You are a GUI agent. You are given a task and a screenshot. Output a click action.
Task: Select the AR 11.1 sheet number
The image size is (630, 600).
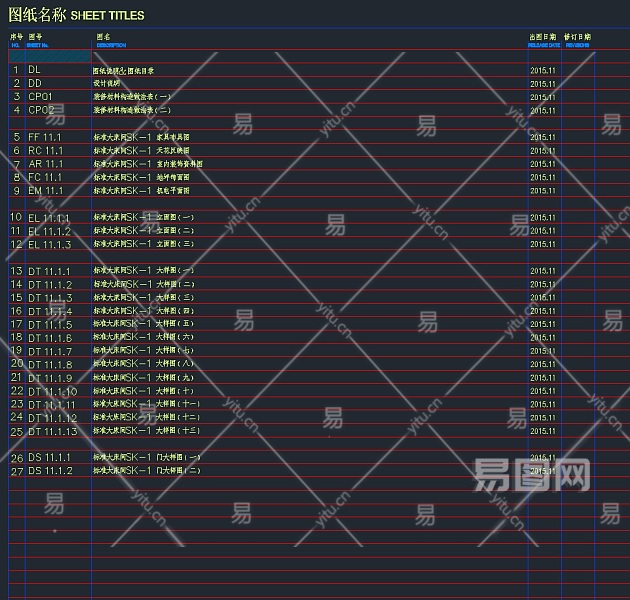(45, 164)
